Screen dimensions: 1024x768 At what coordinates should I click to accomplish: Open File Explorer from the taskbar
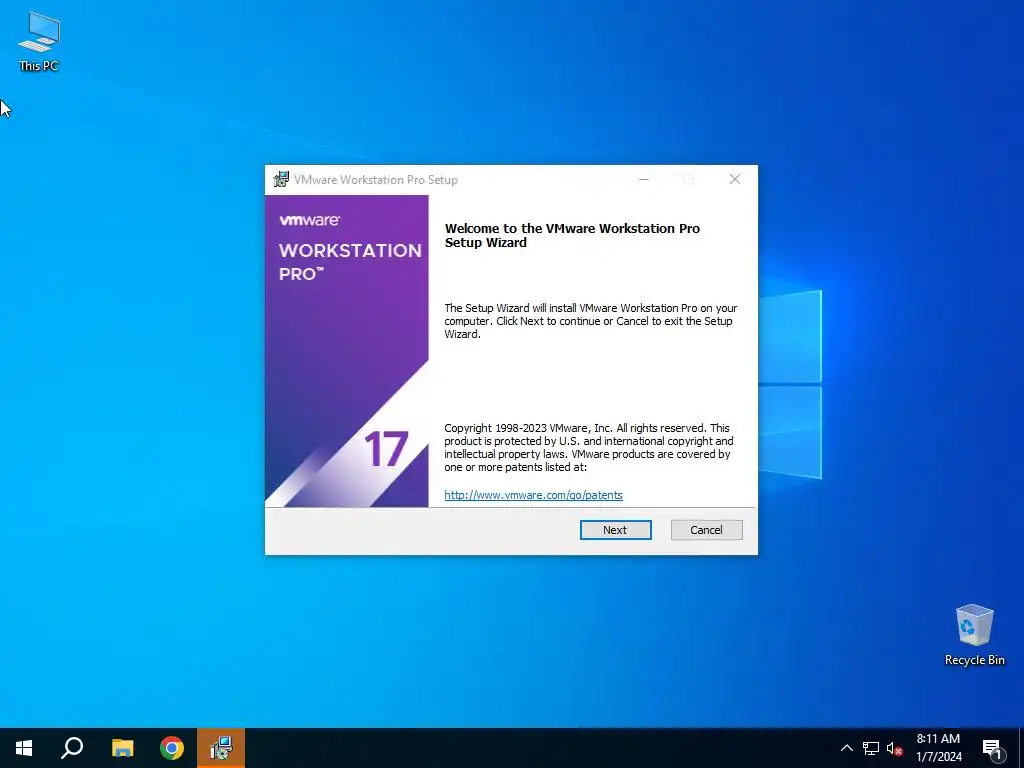[x=122, y=748]
